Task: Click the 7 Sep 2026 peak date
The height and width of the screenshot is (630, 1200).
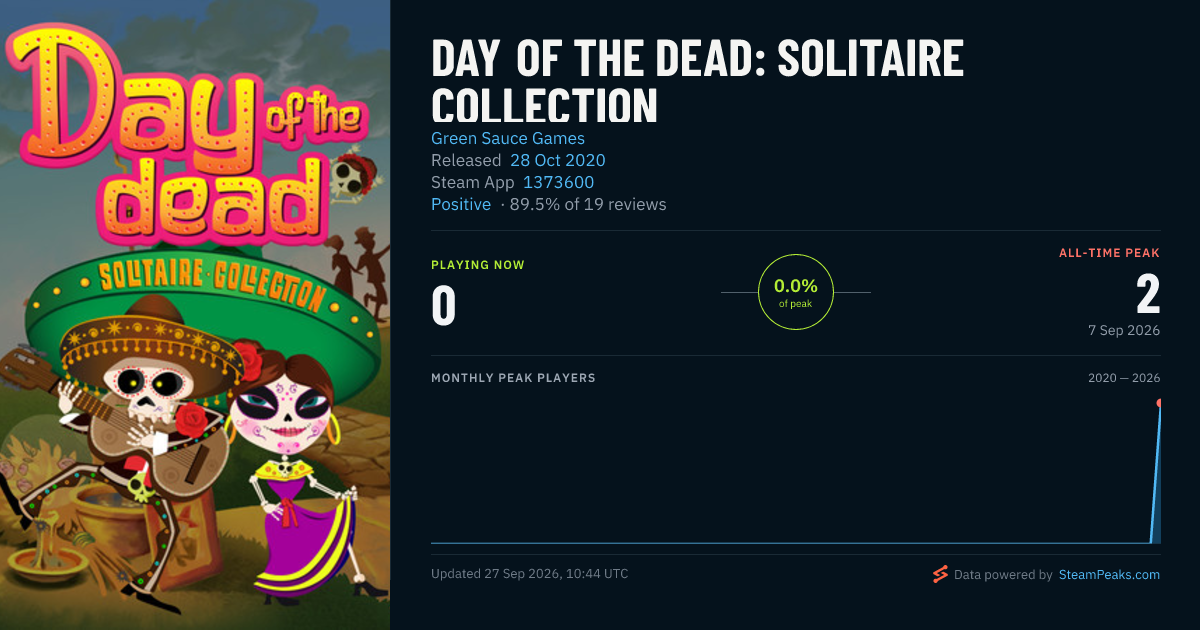Action: (1124, 330)
